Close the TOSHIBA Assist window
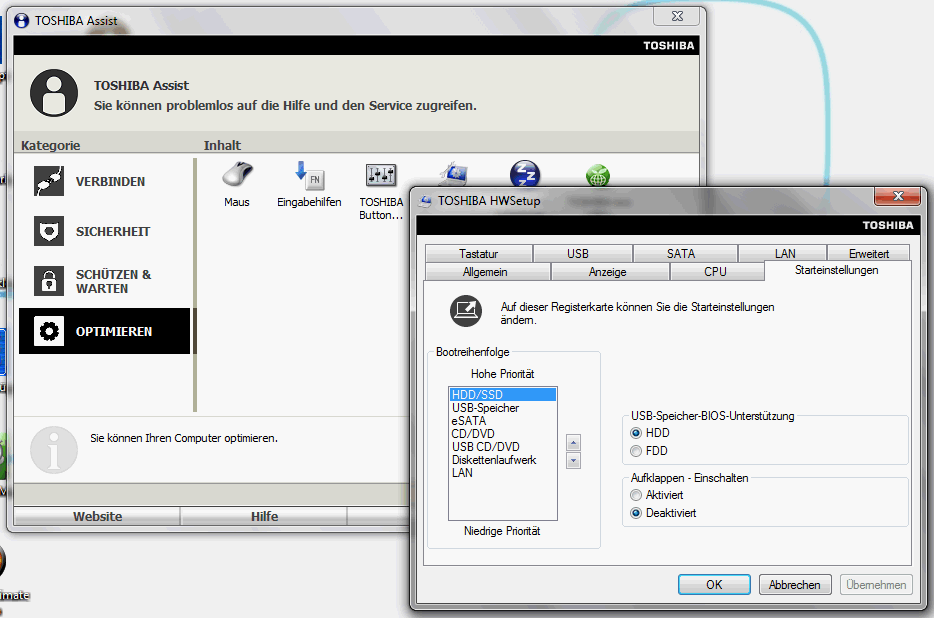The width and height of the screenshot is (934, 618). tap(677, 16)
